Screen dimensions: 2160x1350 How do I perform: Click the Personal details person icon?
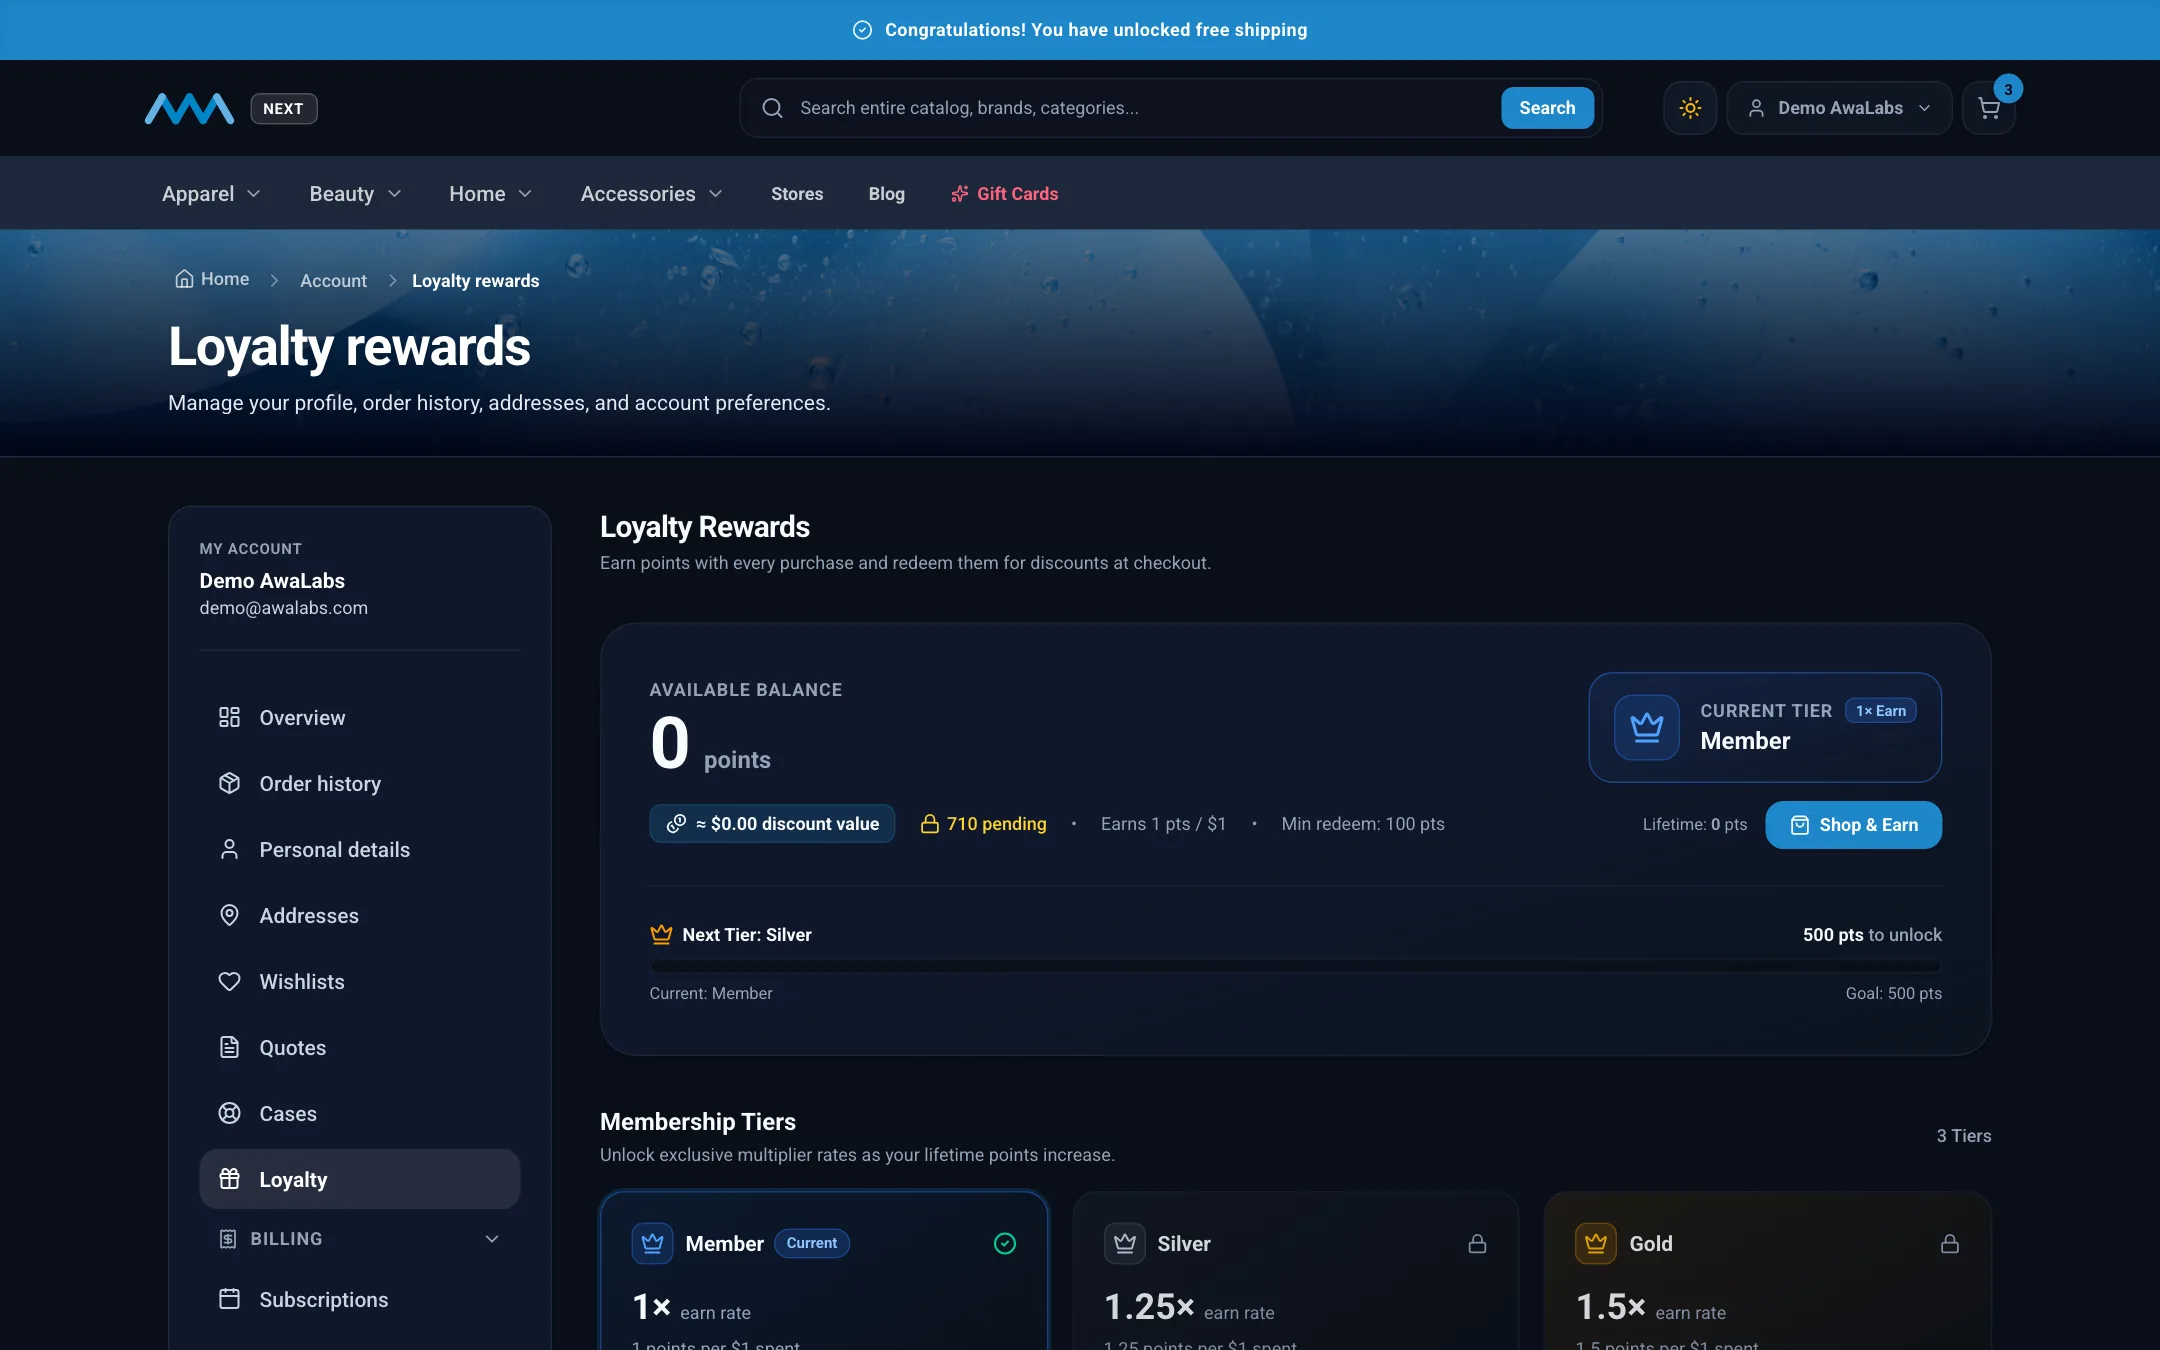(x=229, y=849)
